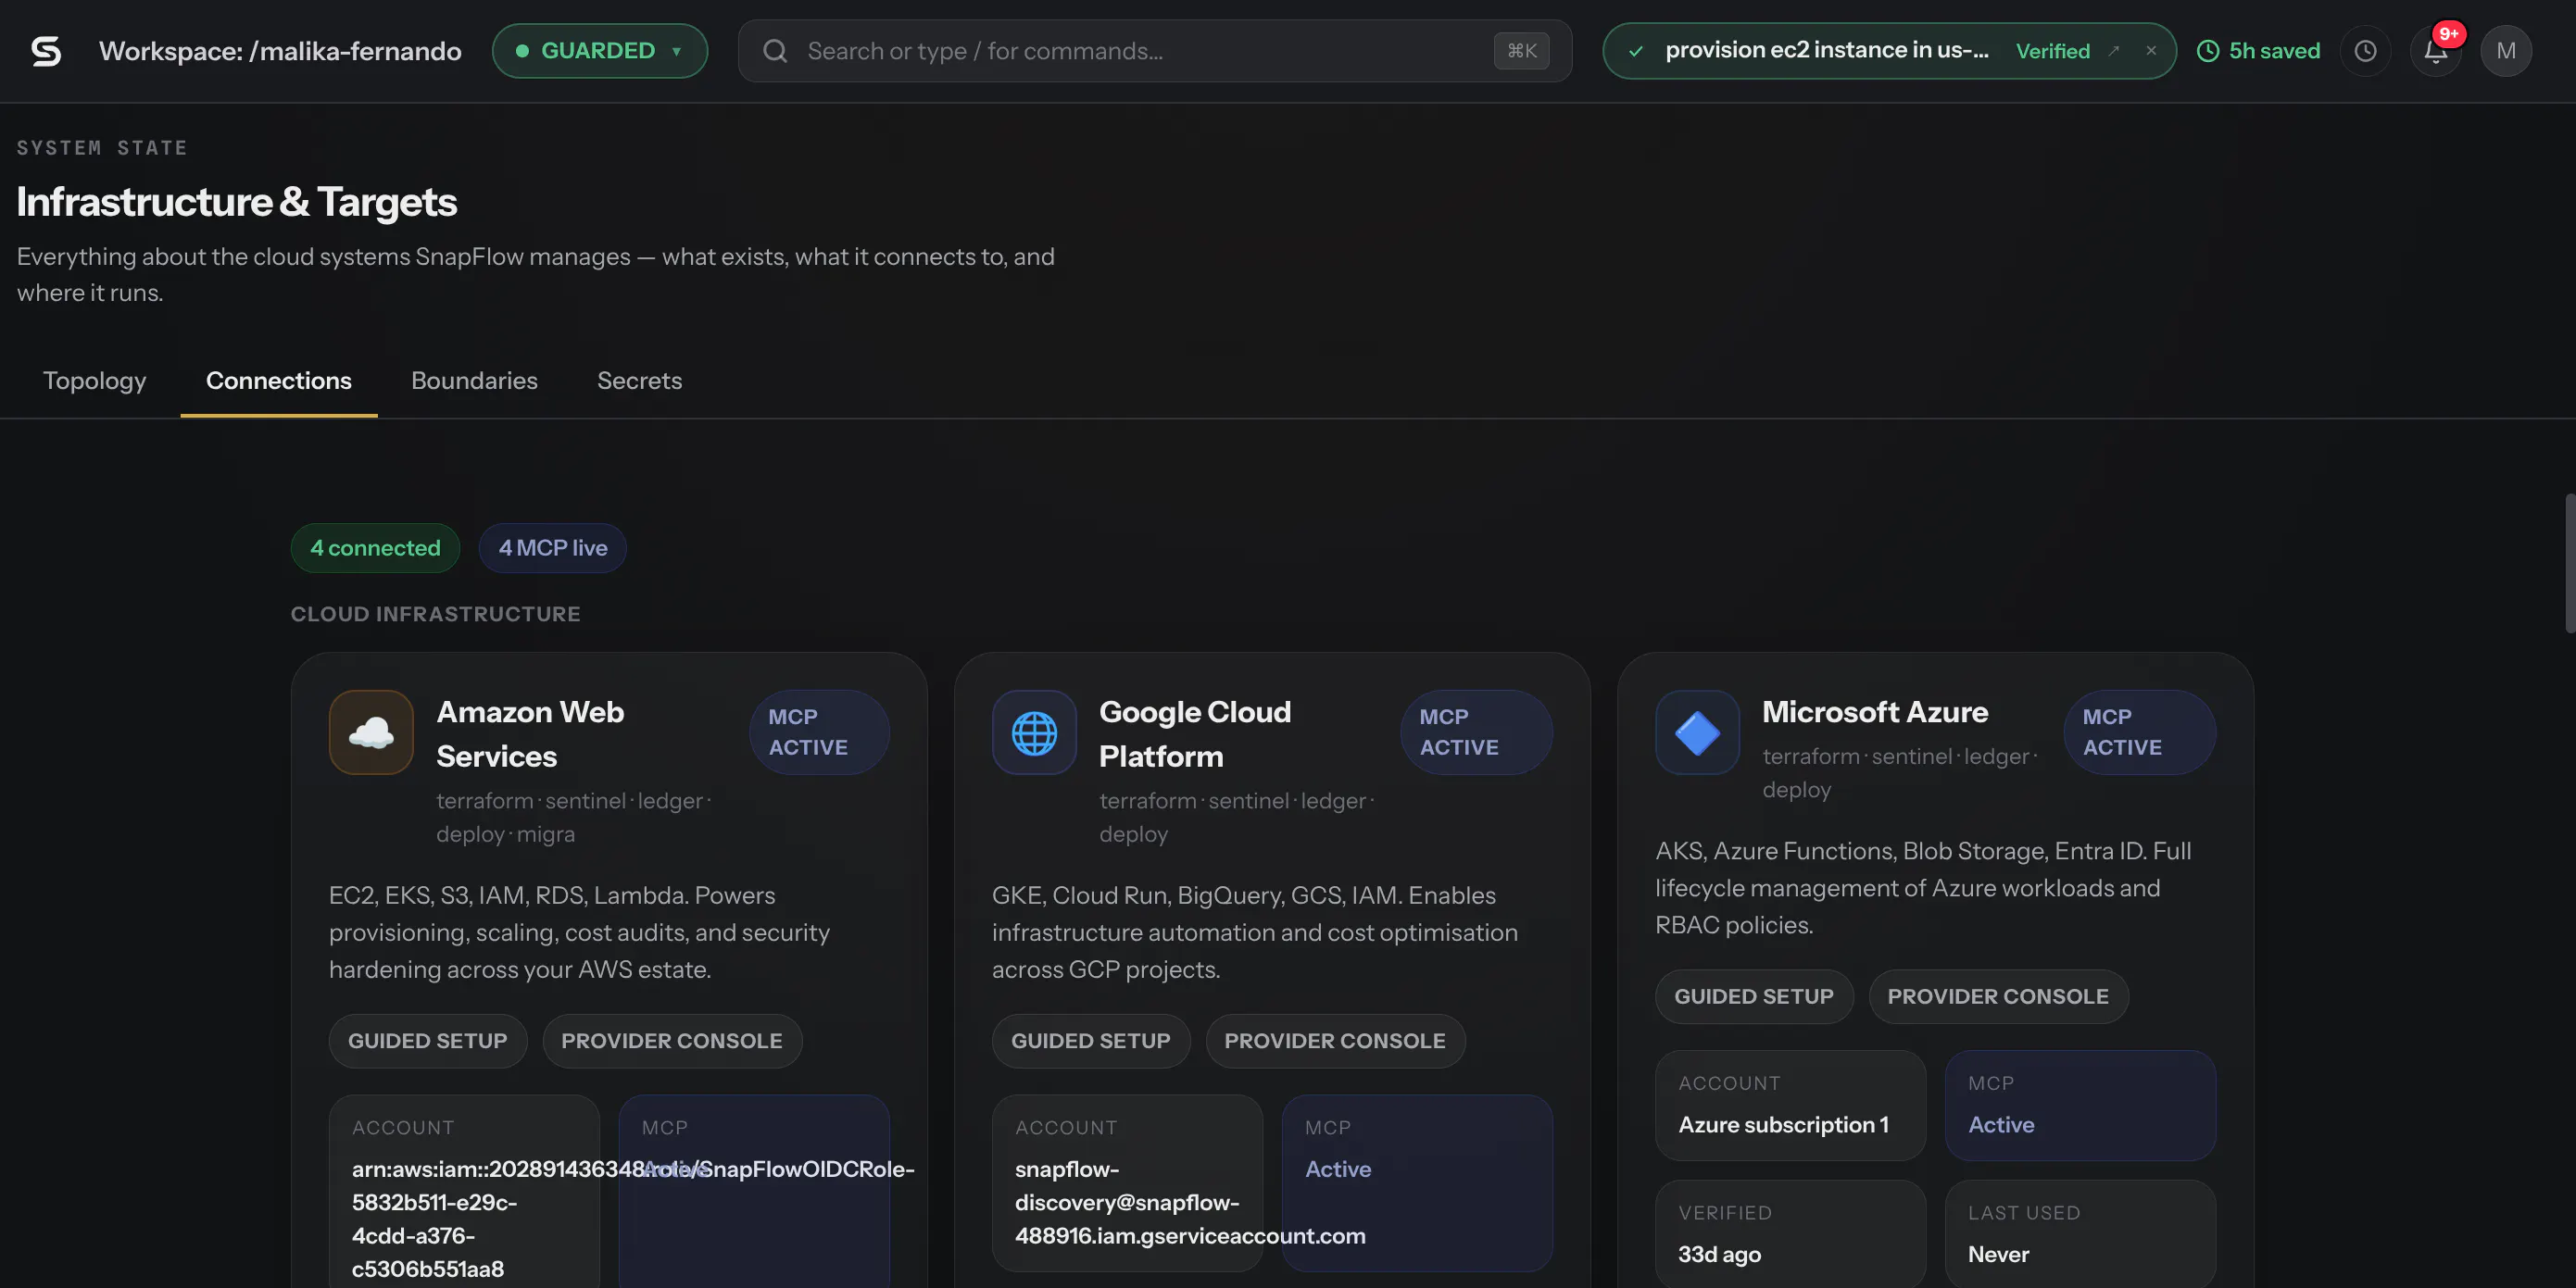Click MCP ACTIVE badge on Amazon Web Services
The height and width of the screenshot is (1288, 2576).
[819, 732]
